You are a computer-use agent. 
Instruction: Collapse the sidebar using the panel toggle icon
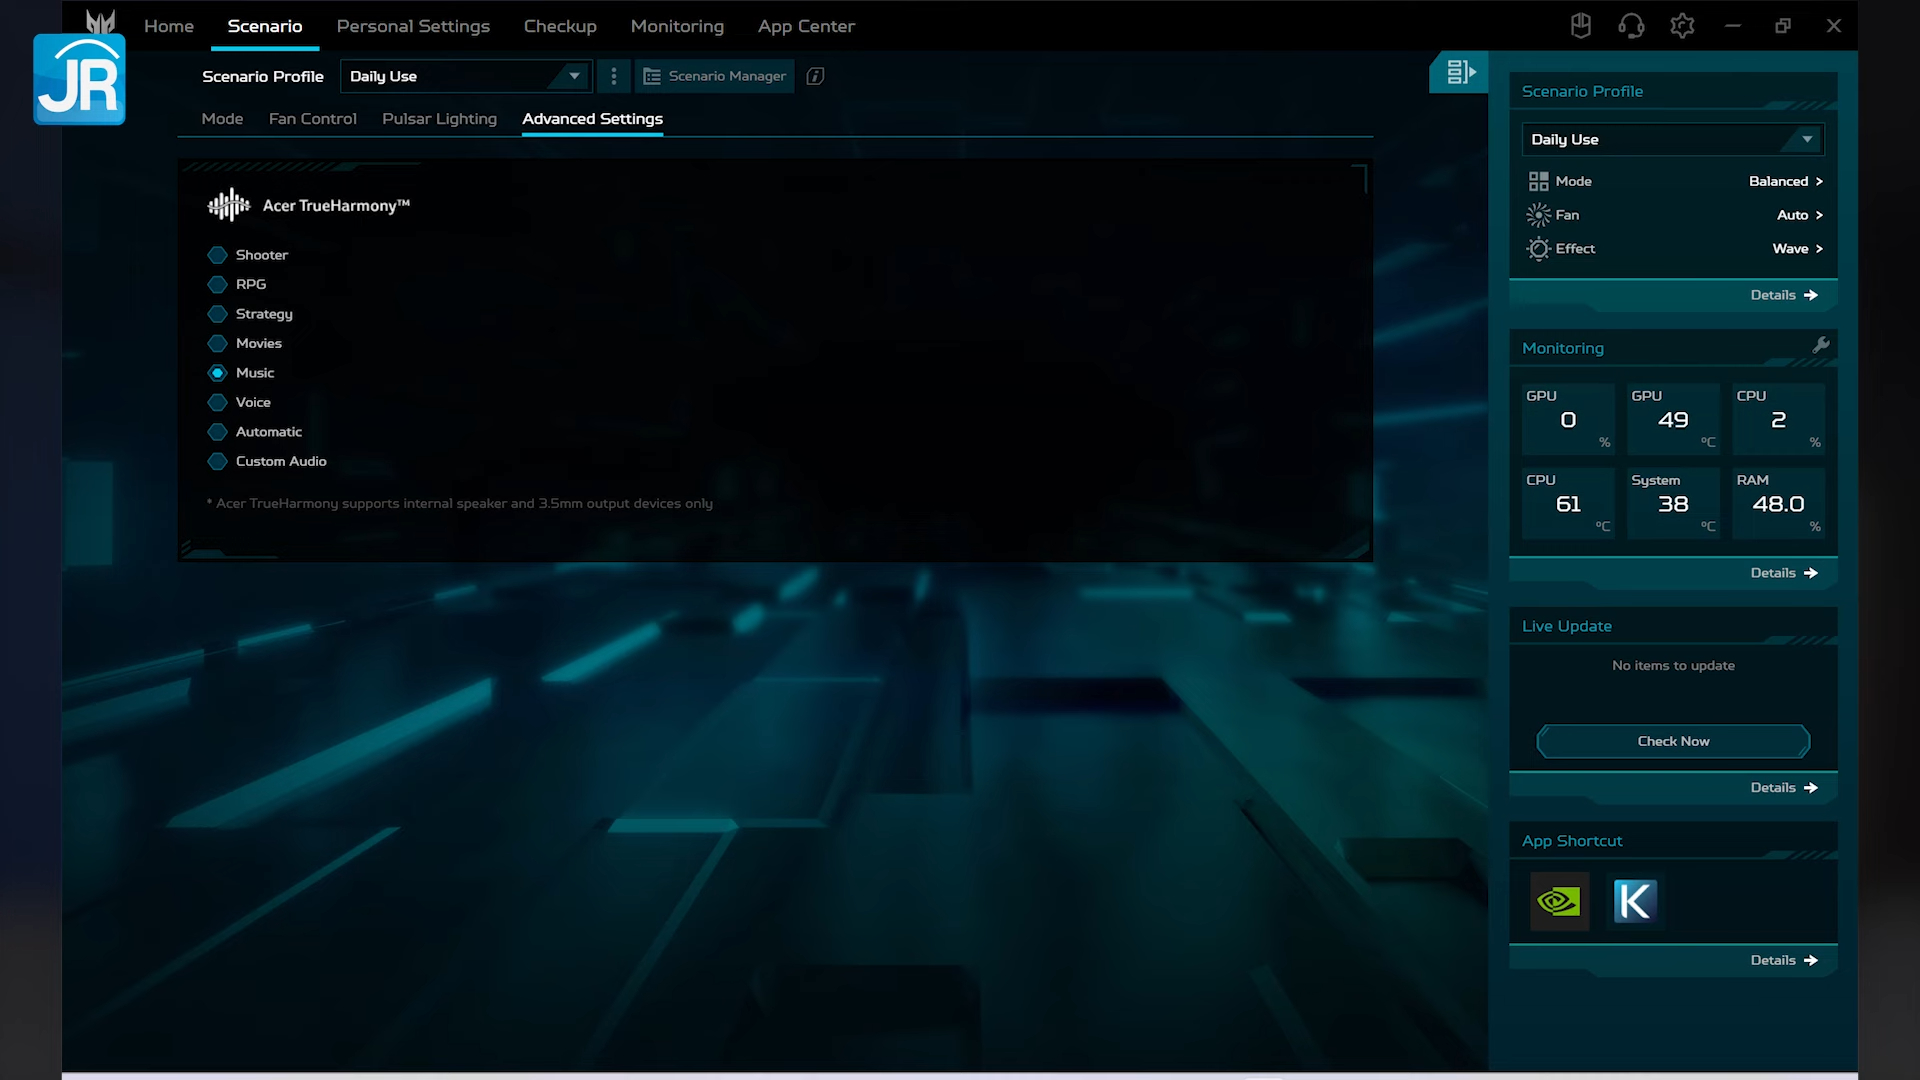(x=1458, y=71)
